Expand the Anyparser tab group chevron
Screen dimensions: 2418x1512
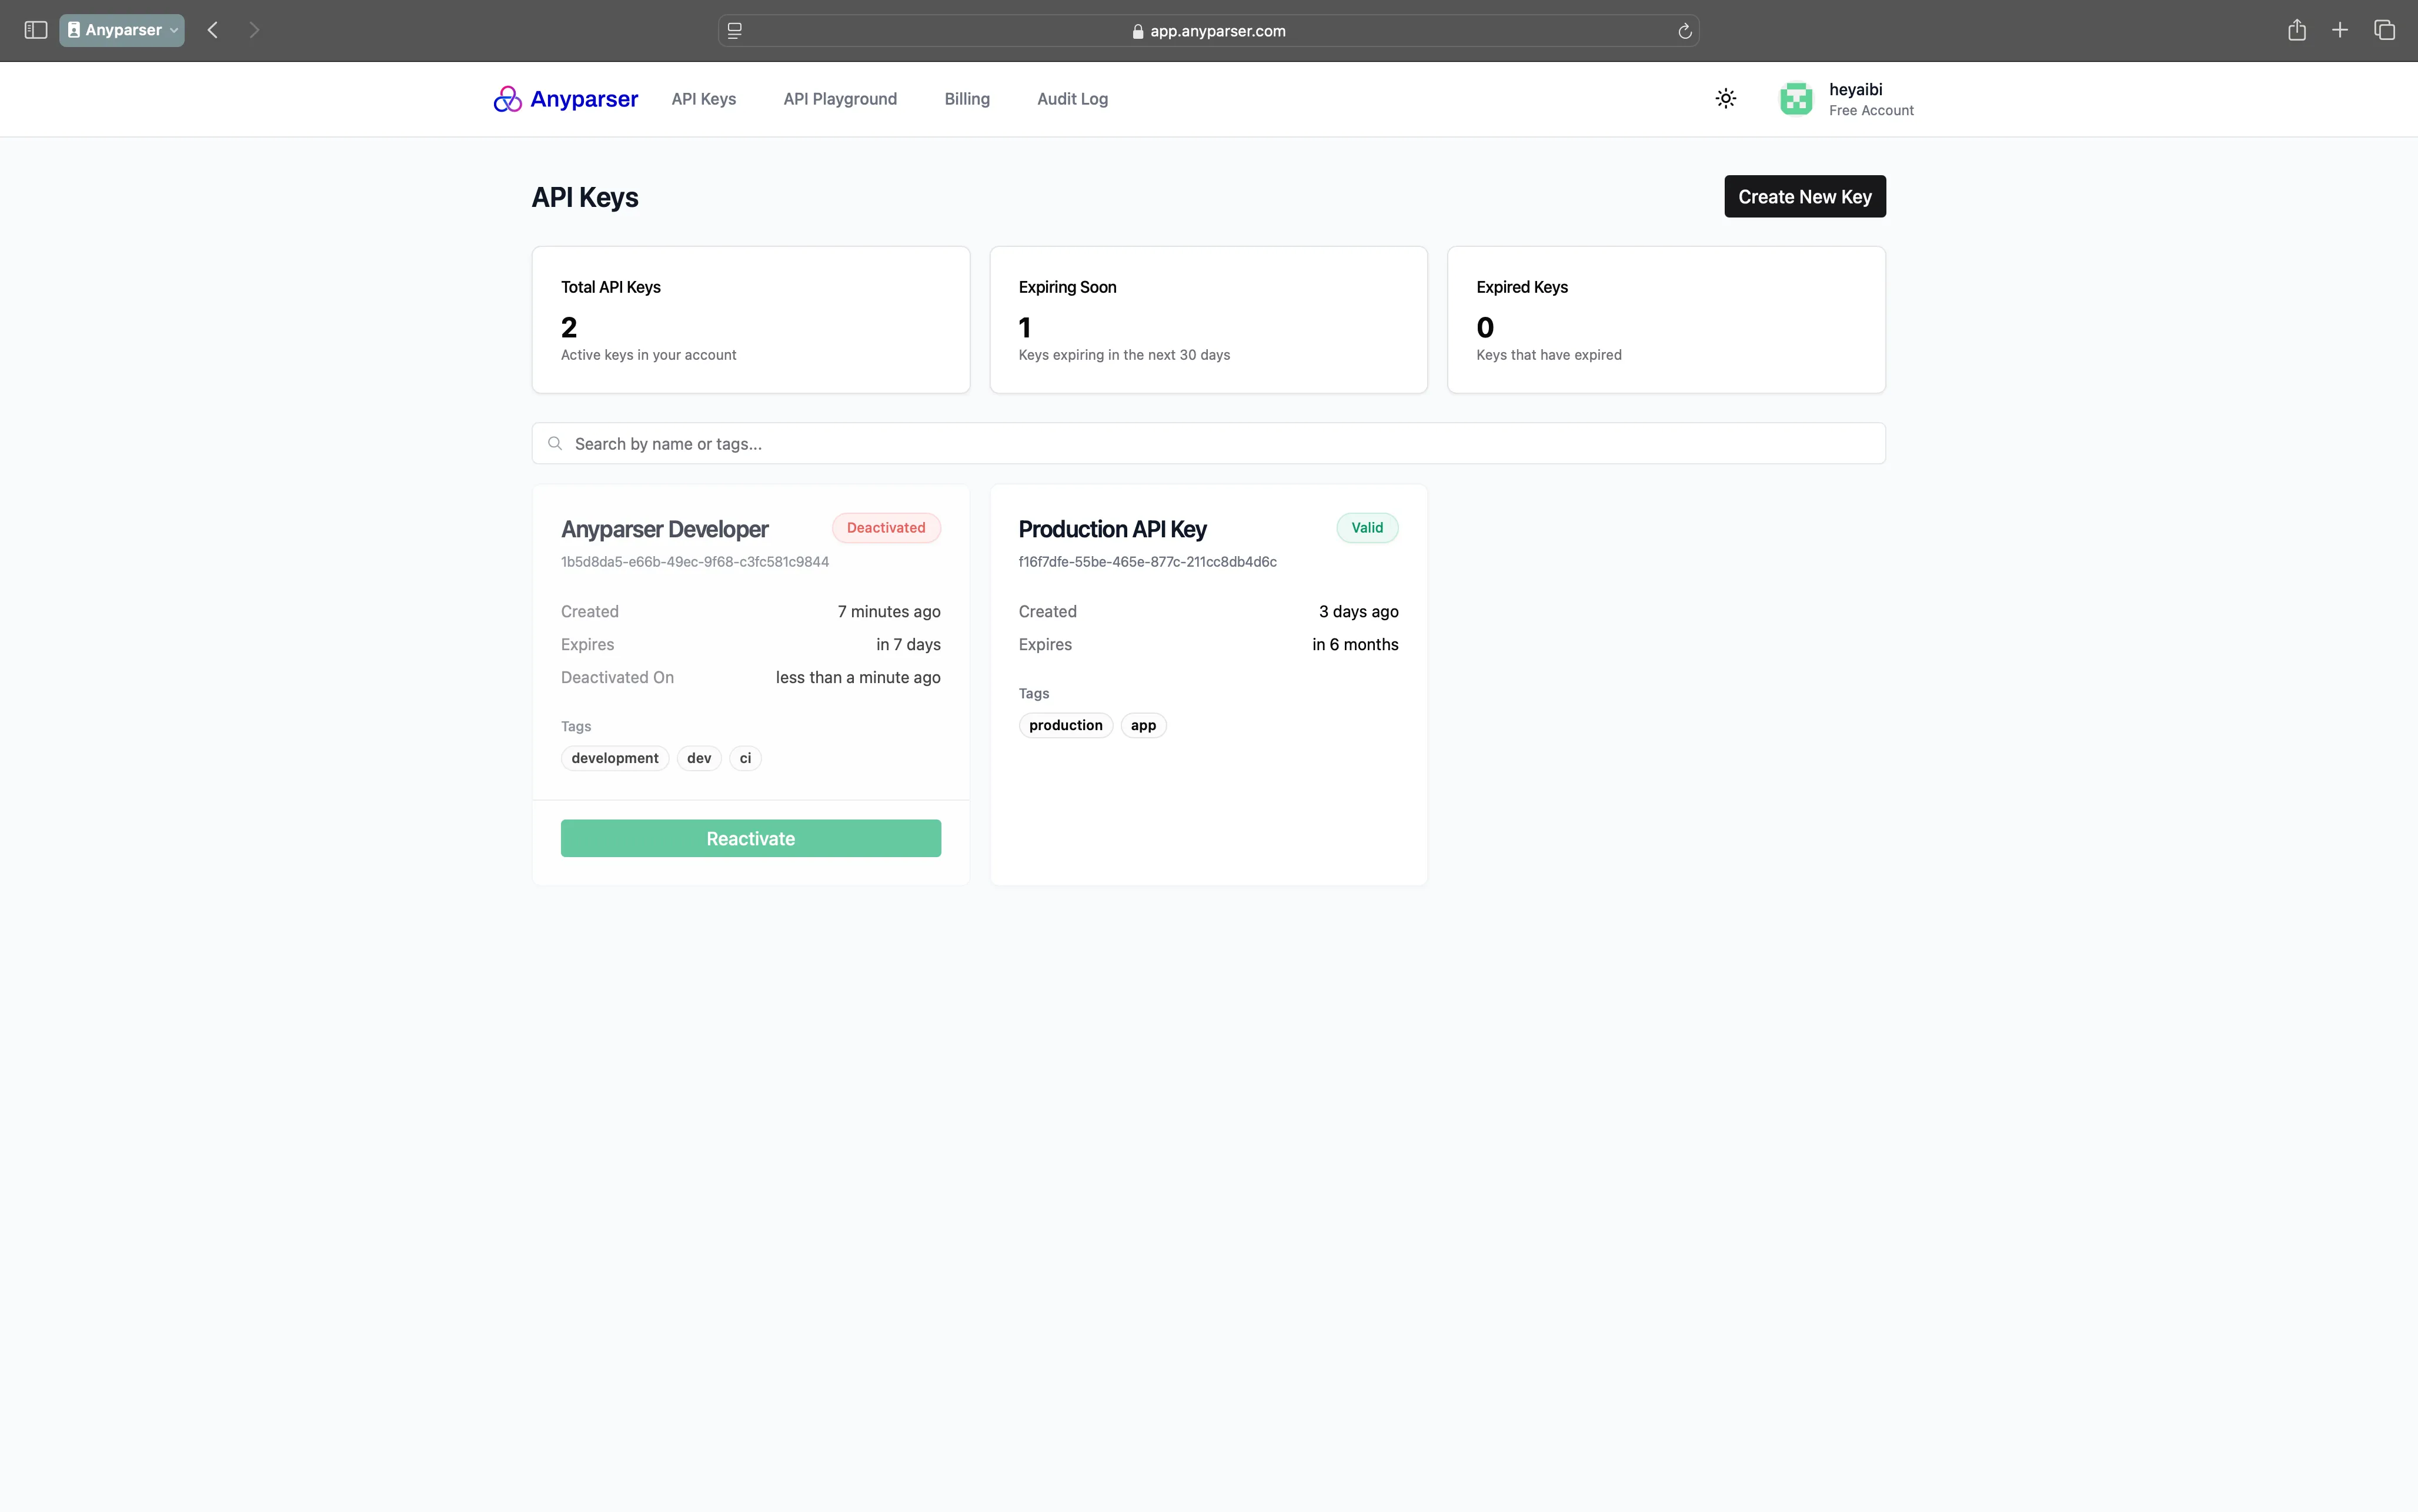coord(172,30)
